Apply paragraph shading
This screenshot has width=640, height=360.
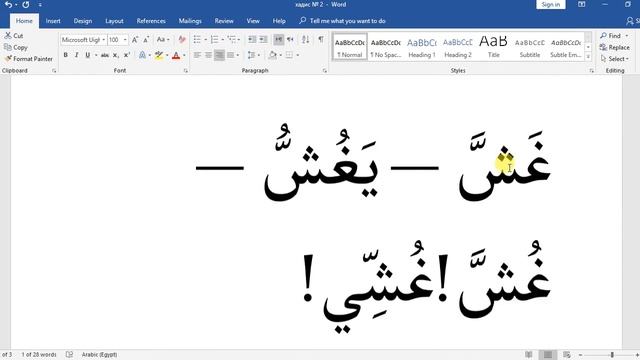272,55
